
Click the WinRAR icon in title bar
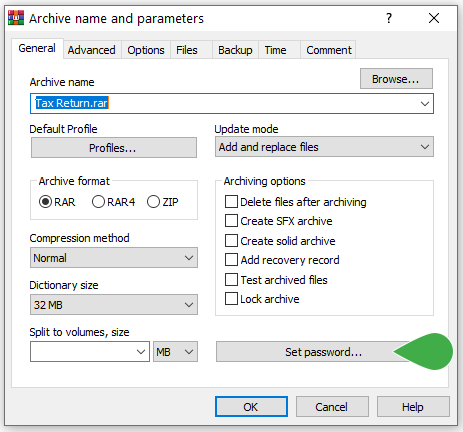16,18
